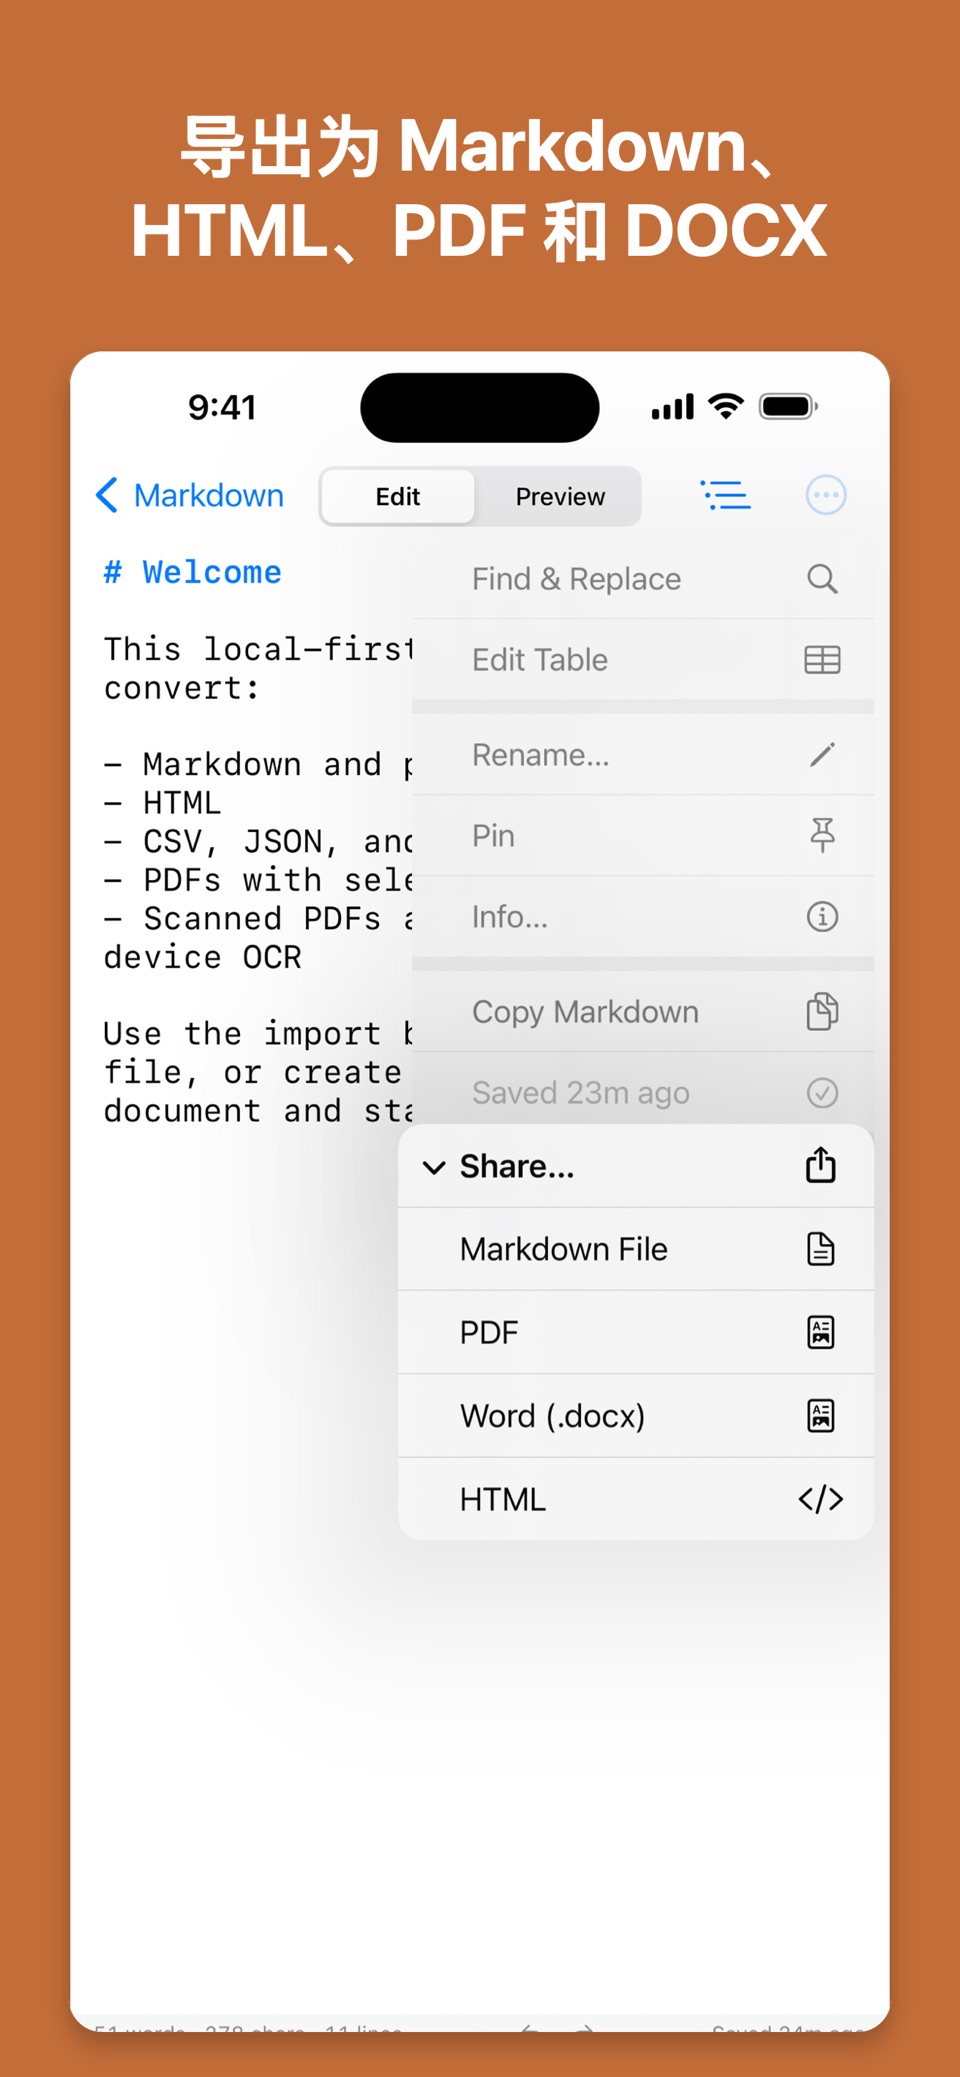Choose Copy Markdown menu item
960x2077 pixels.
coord(643,1012)
